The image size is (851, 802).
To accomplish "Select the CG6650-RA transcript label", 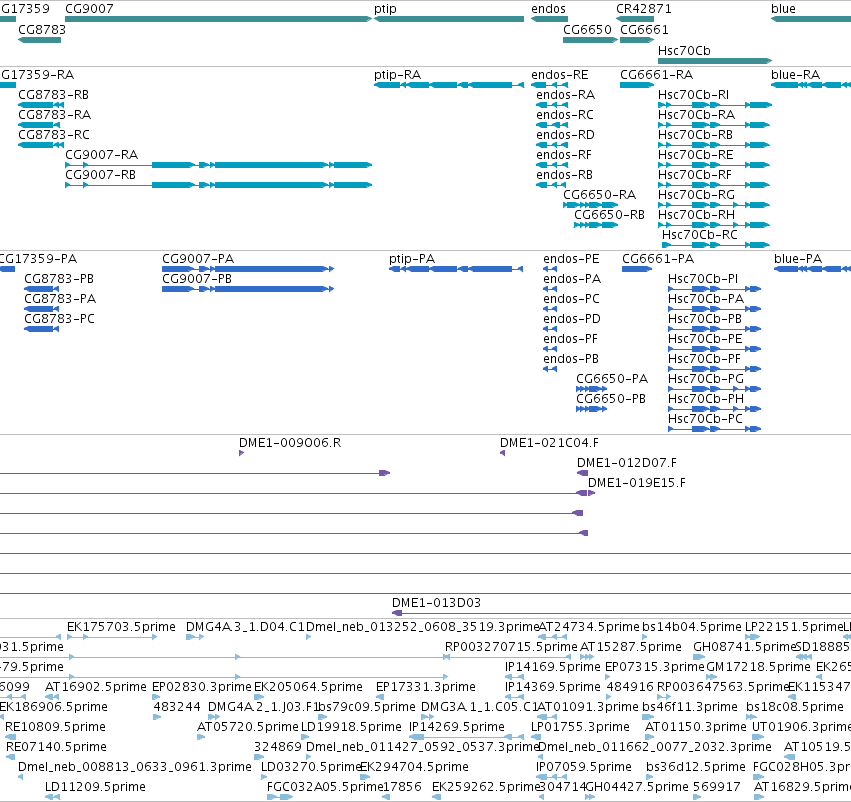I will 599,195.
